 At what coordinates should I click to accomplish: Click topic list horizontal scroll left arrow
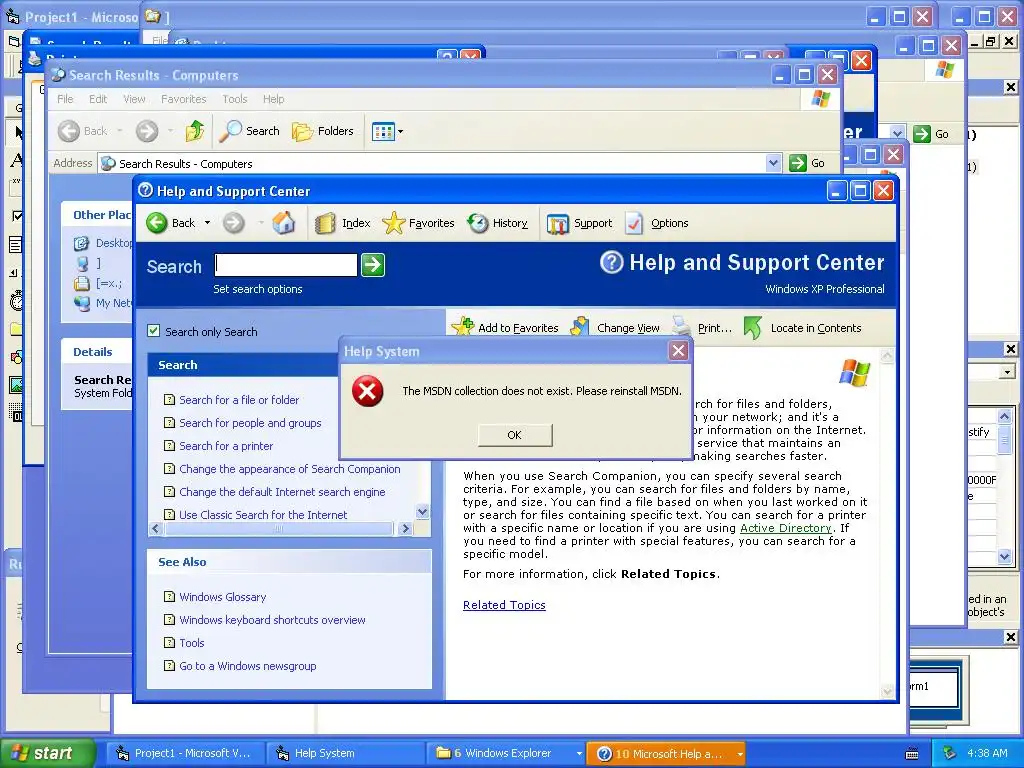tap(155, 528)
